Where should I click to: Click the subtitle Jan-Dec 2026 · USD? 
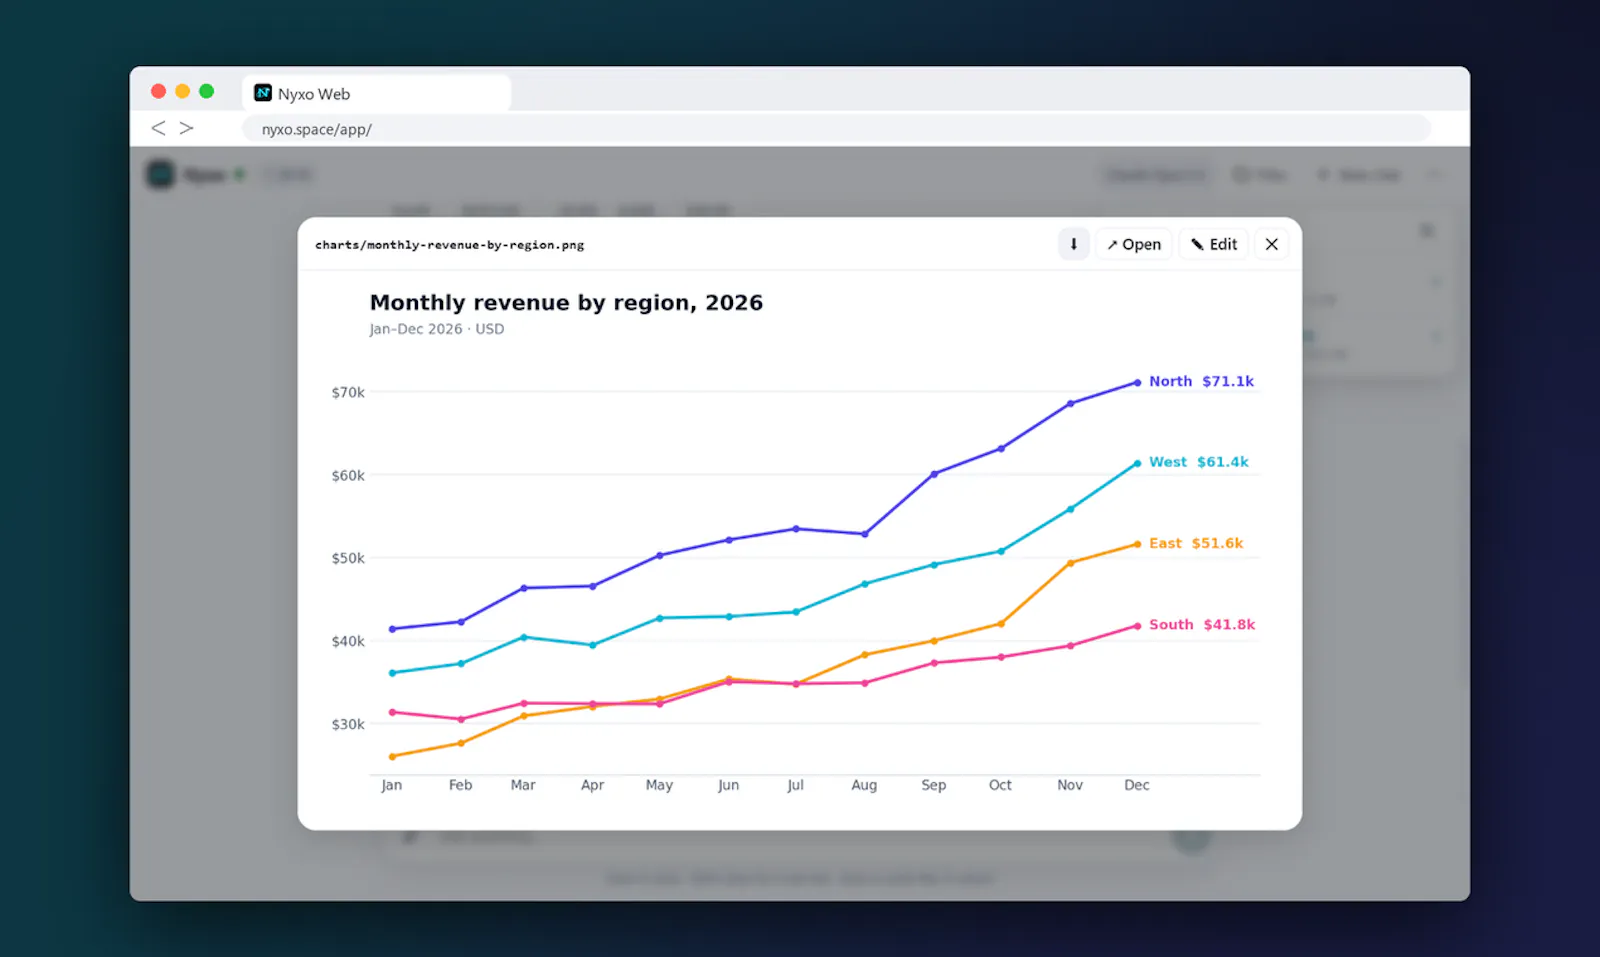(437, 329)
